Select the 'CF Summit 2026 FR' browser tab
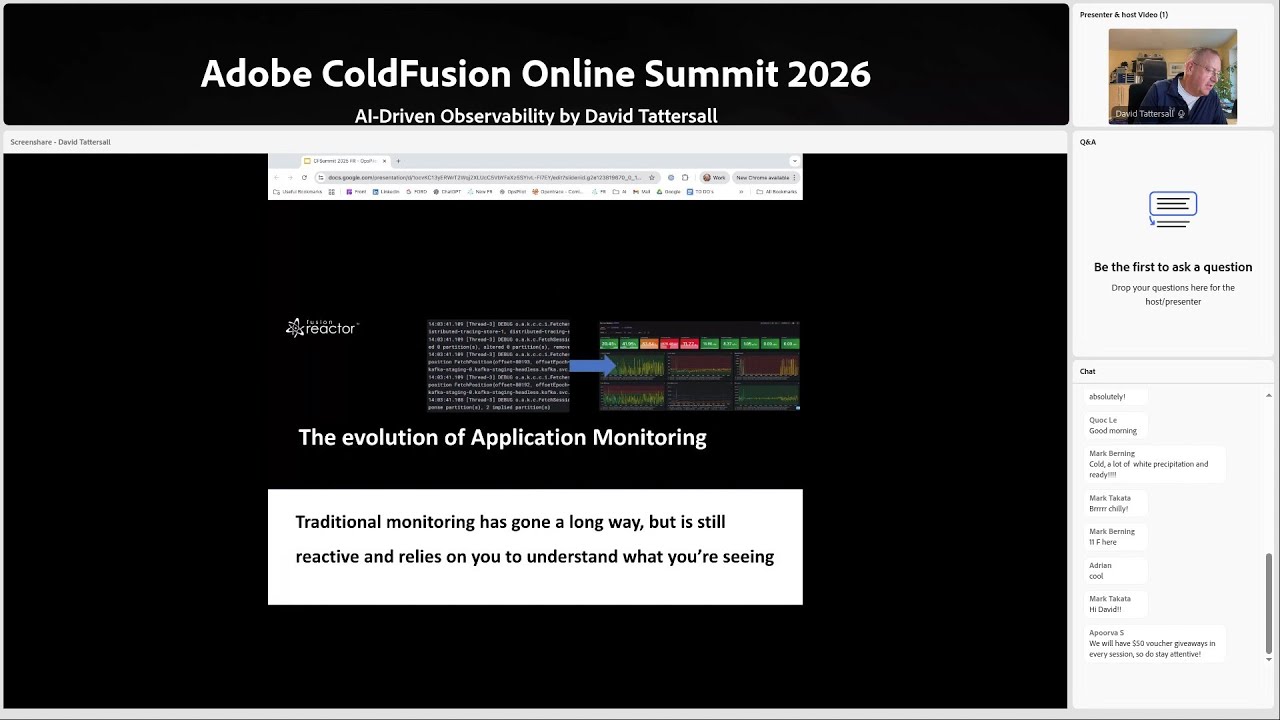Image resolution: width=1280 pixels, height=720 pixels. tap(344, 161)
